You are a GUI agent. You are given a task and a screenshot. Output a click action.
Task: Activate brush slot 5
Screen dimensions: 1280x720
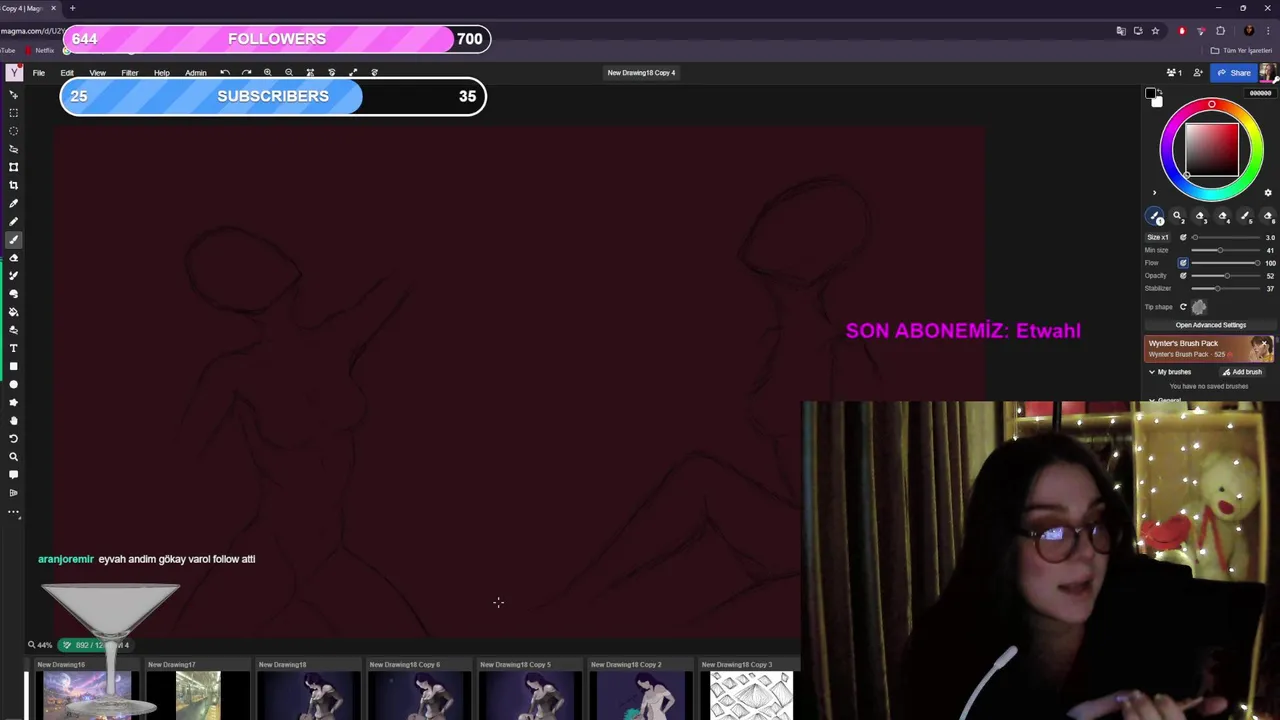tap(1246, 217)
